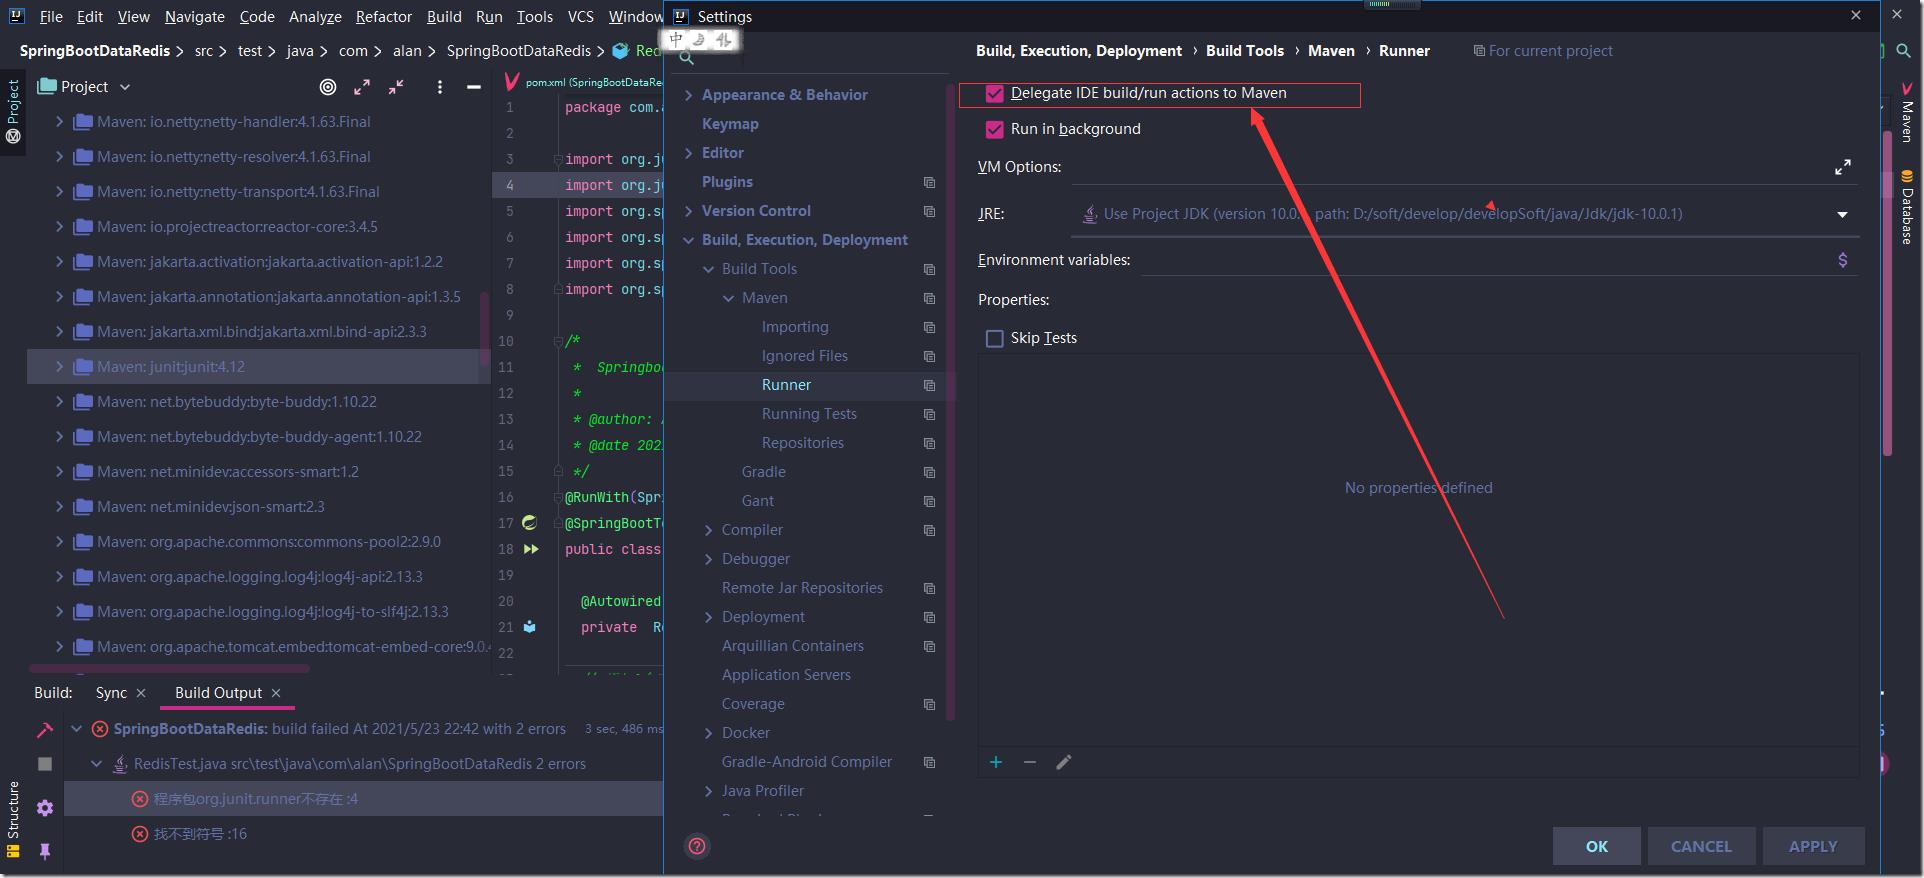The height and width of the screenshot is (878, 1924).
Task: Select Running Tests settings page
Action: click(809, 414)
